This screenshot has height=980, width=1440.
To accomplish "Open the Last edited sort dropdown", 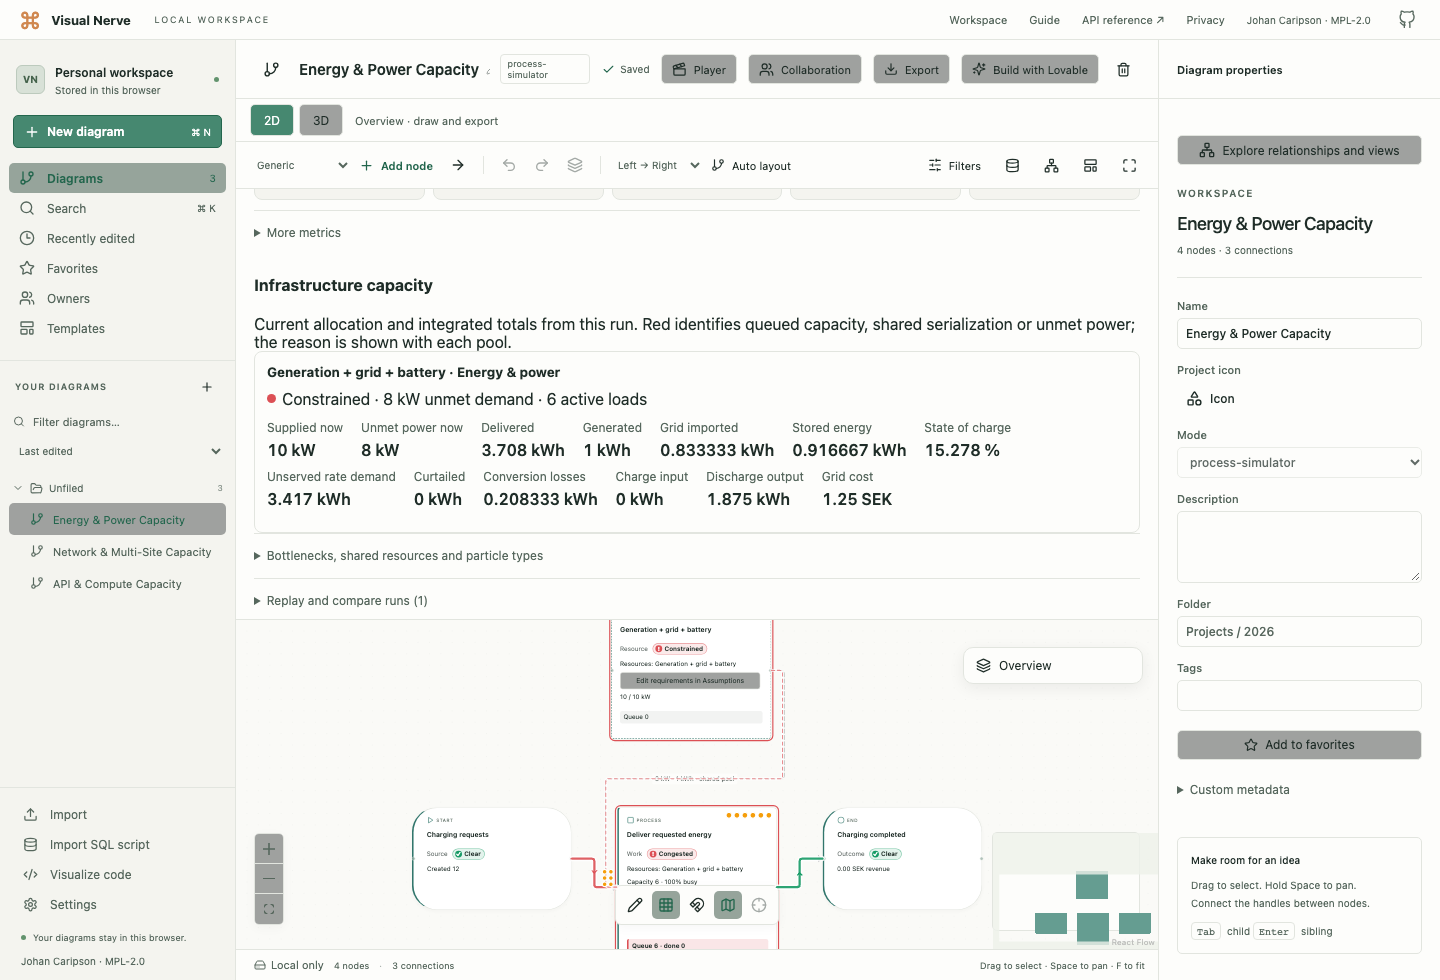I will [119, 452].
